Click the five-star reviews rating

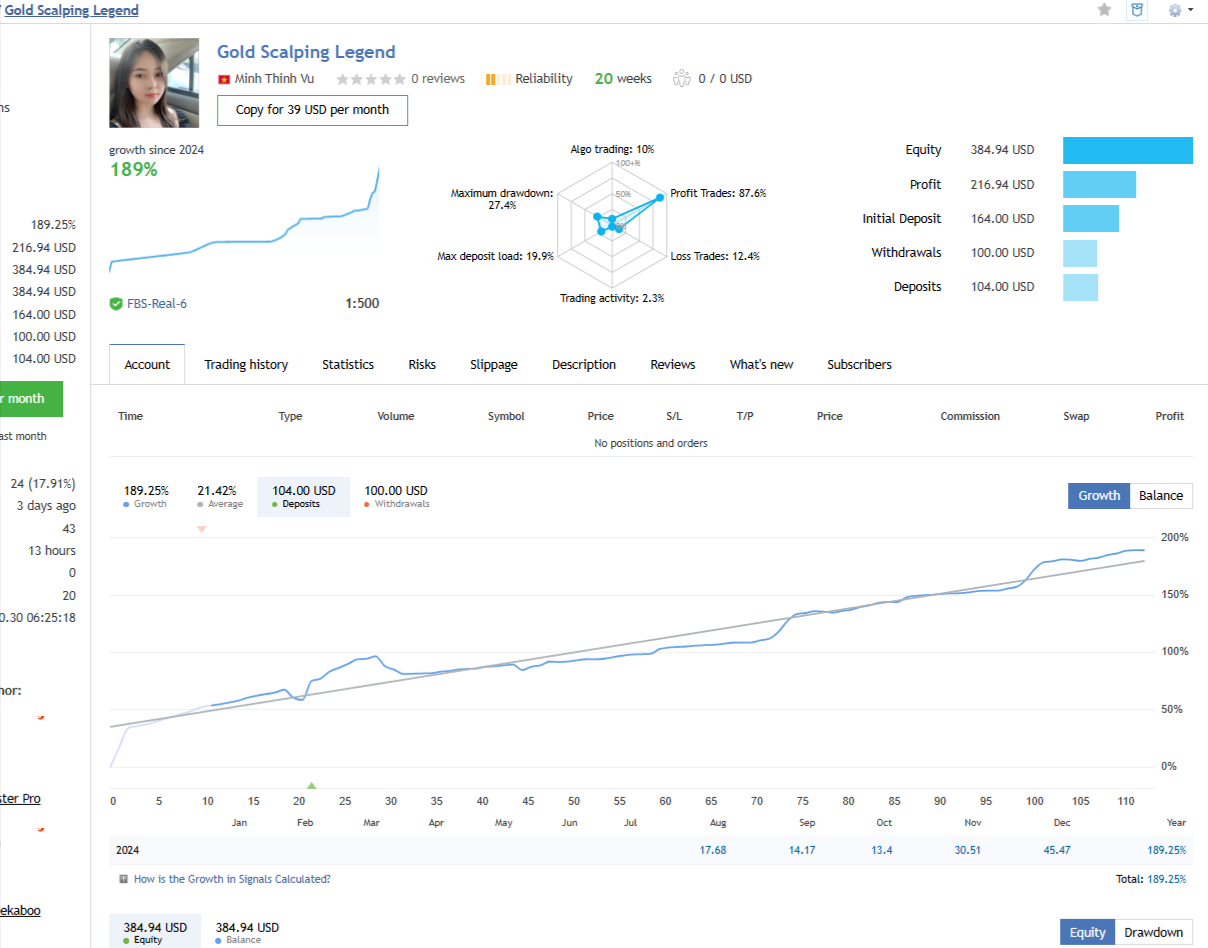tap(371, 79)
